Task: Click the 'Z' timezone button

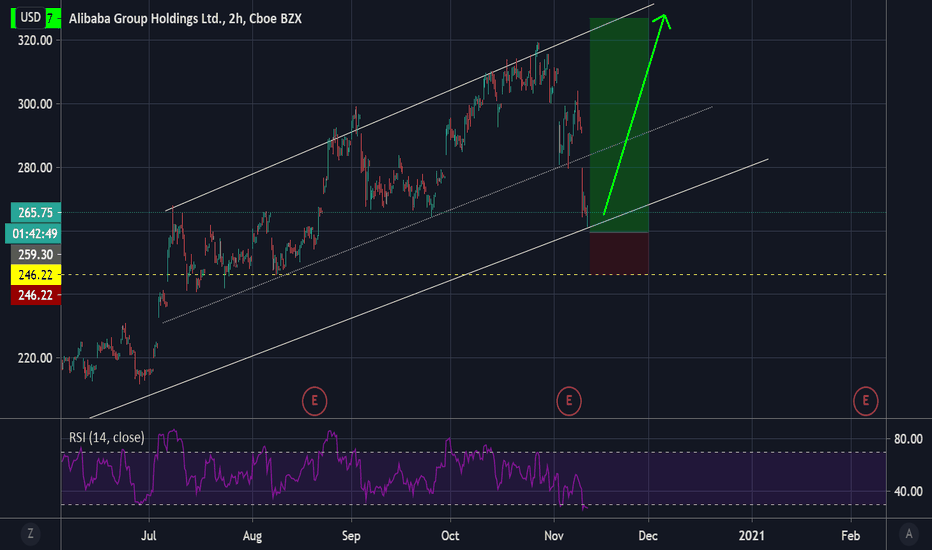Action: [30, 534]
